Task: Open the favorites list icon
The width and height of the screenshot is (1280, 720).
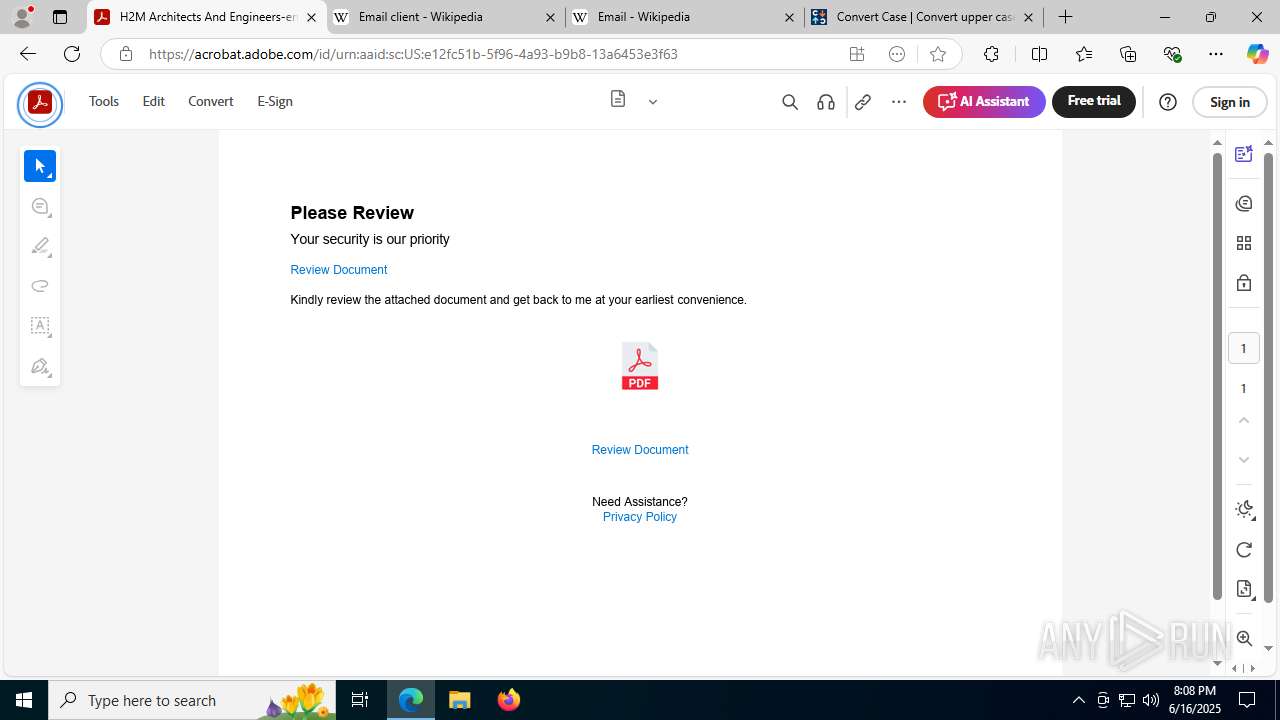Action: pos(1084,54)
